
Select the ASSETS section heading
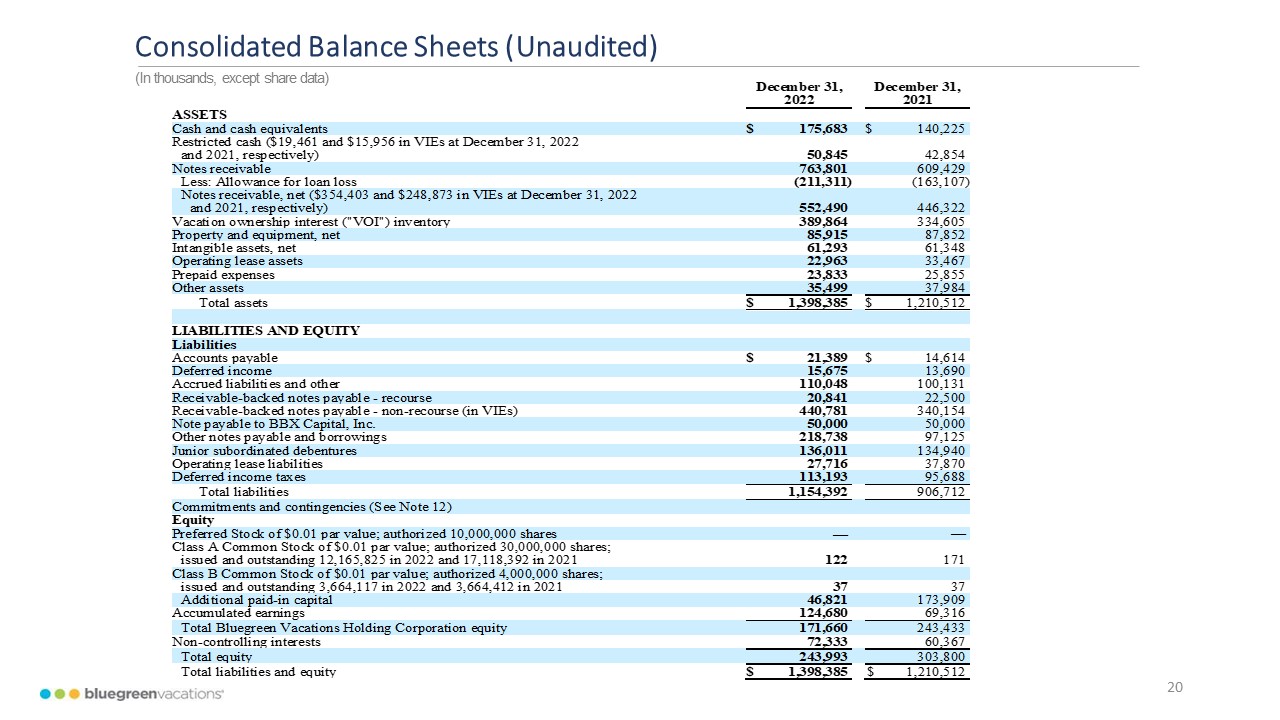tap(199, 115)
